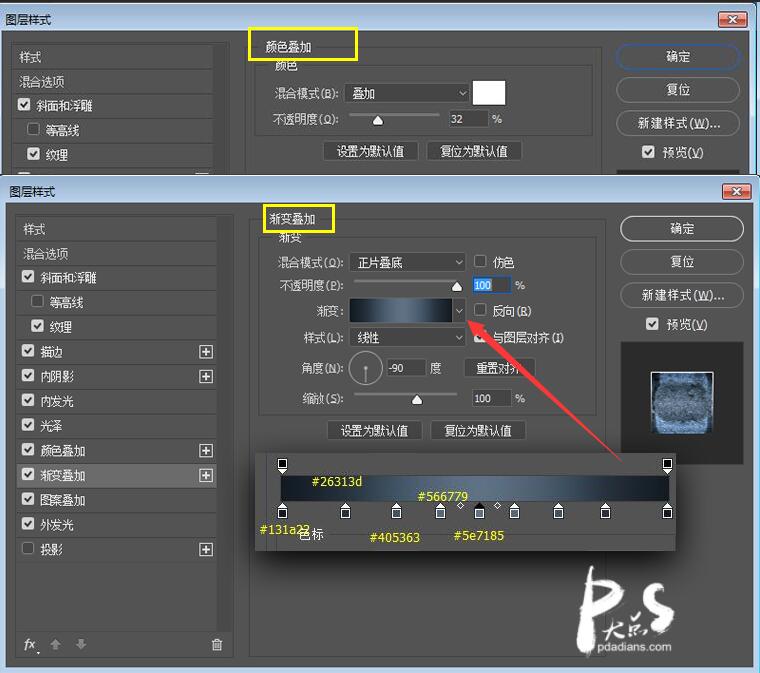Toggle 预览 checkbox in upper dialog
This screenshot has height=673, width=760.
[x=648, y=152]
